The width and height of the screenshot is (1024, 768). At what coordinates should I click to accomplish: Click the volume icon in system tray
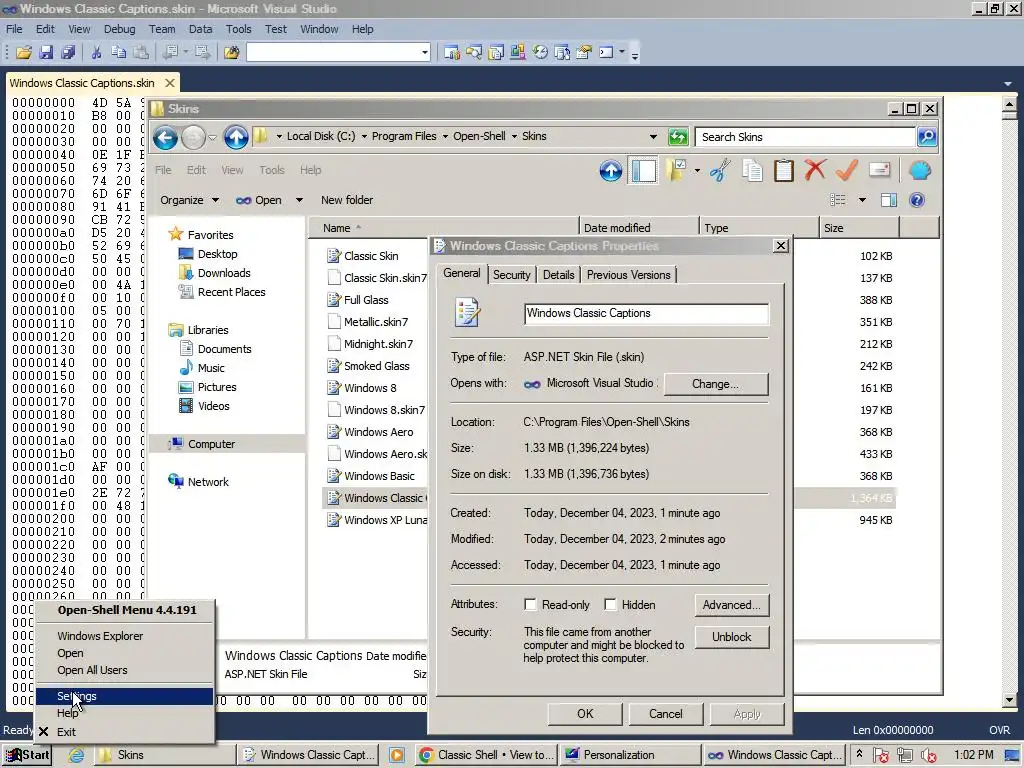(x=929, y=755)
